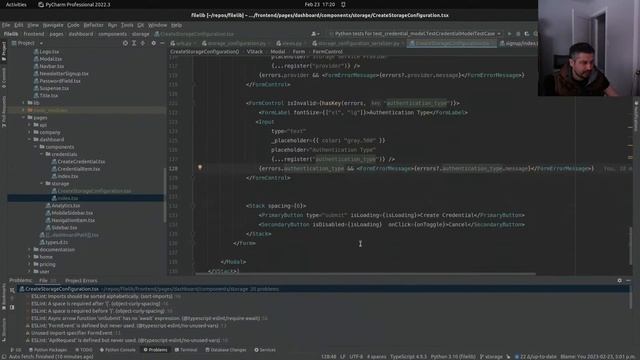Open Terminal tool window
This screenshot has height=360, width=640.
186,350
